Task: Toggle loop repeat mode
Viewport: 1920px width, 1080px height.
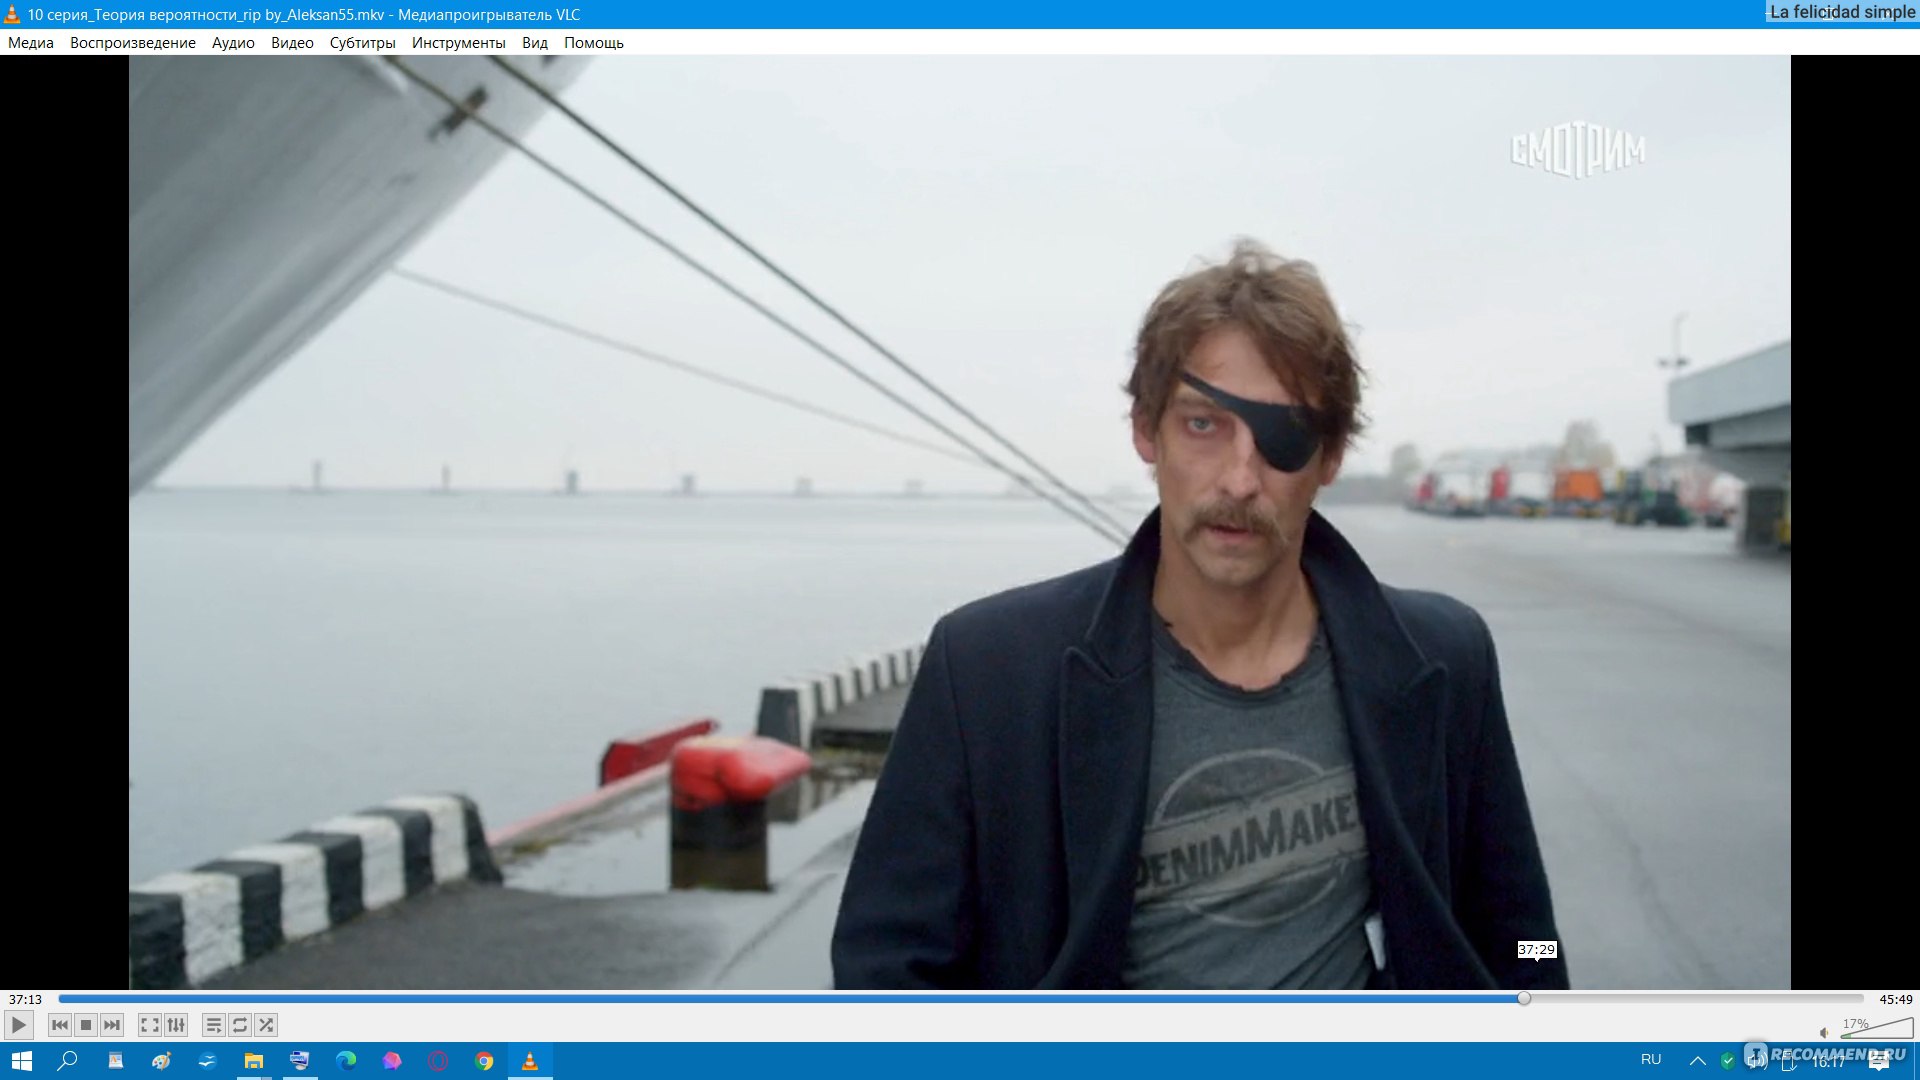Action: 240,1025
